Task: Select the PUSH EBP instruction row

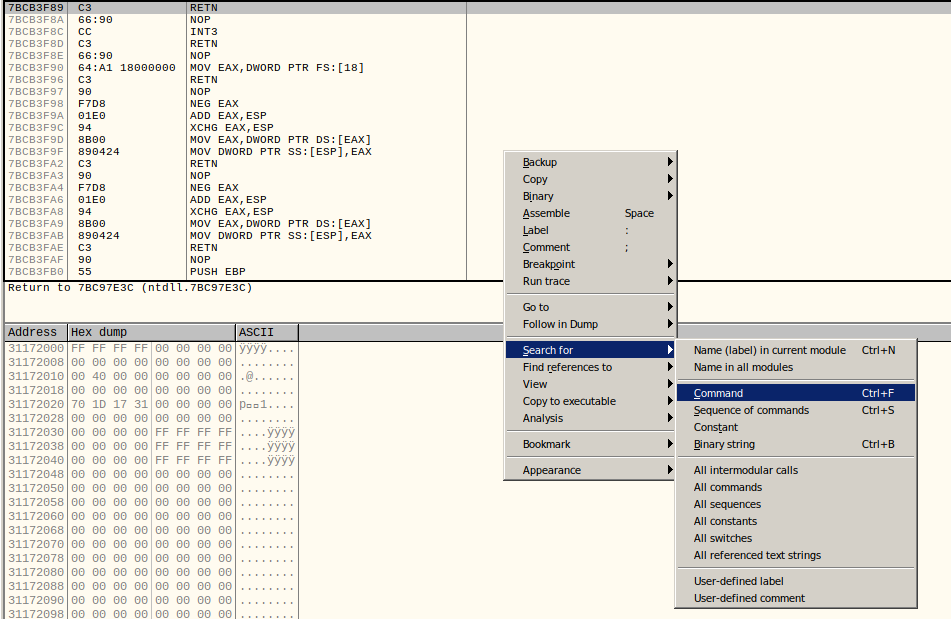Action: click(x=217, y=271)
